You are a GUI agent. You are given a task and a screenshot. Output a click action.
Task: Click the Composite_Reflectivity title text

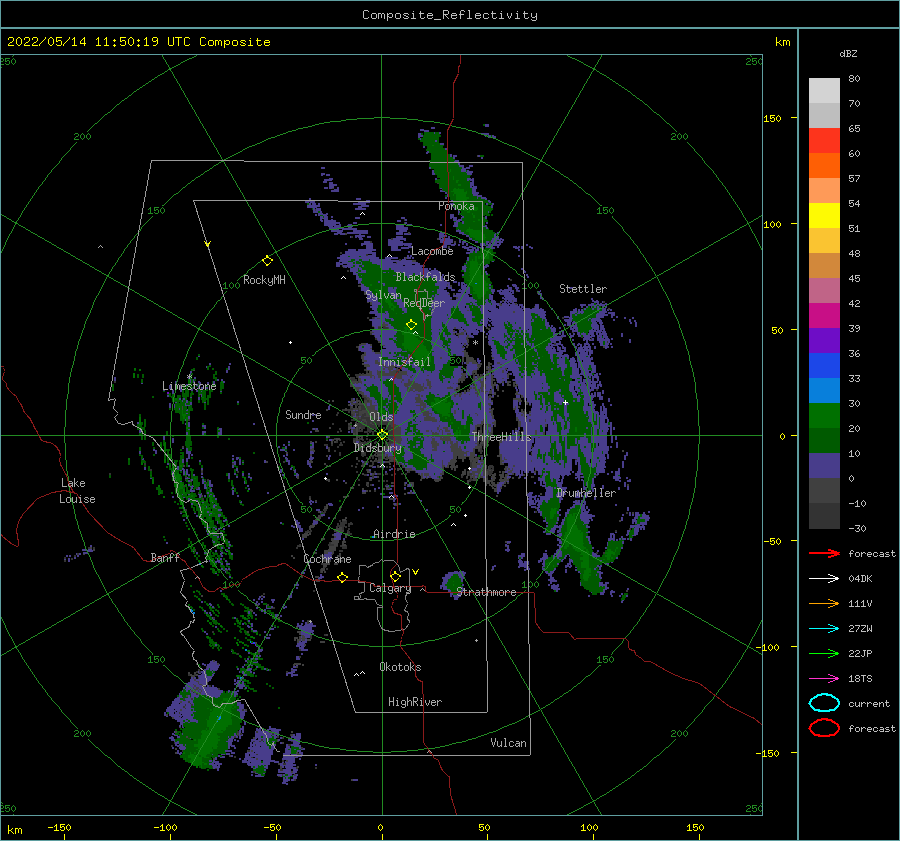point(450,15)
